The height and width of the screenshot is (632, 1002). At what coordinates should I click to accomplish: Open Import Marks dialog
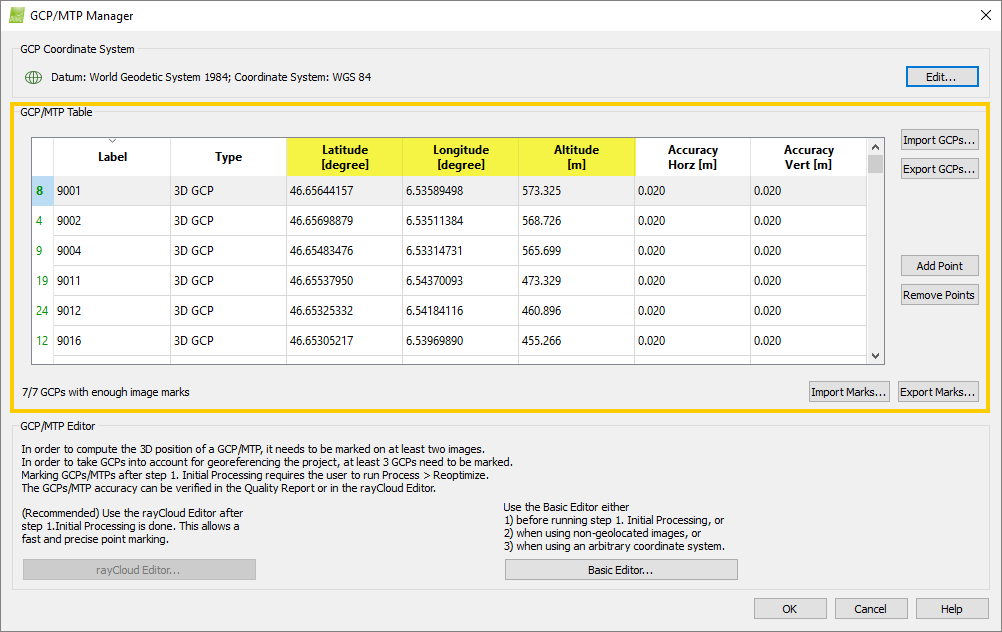[848, 392]
